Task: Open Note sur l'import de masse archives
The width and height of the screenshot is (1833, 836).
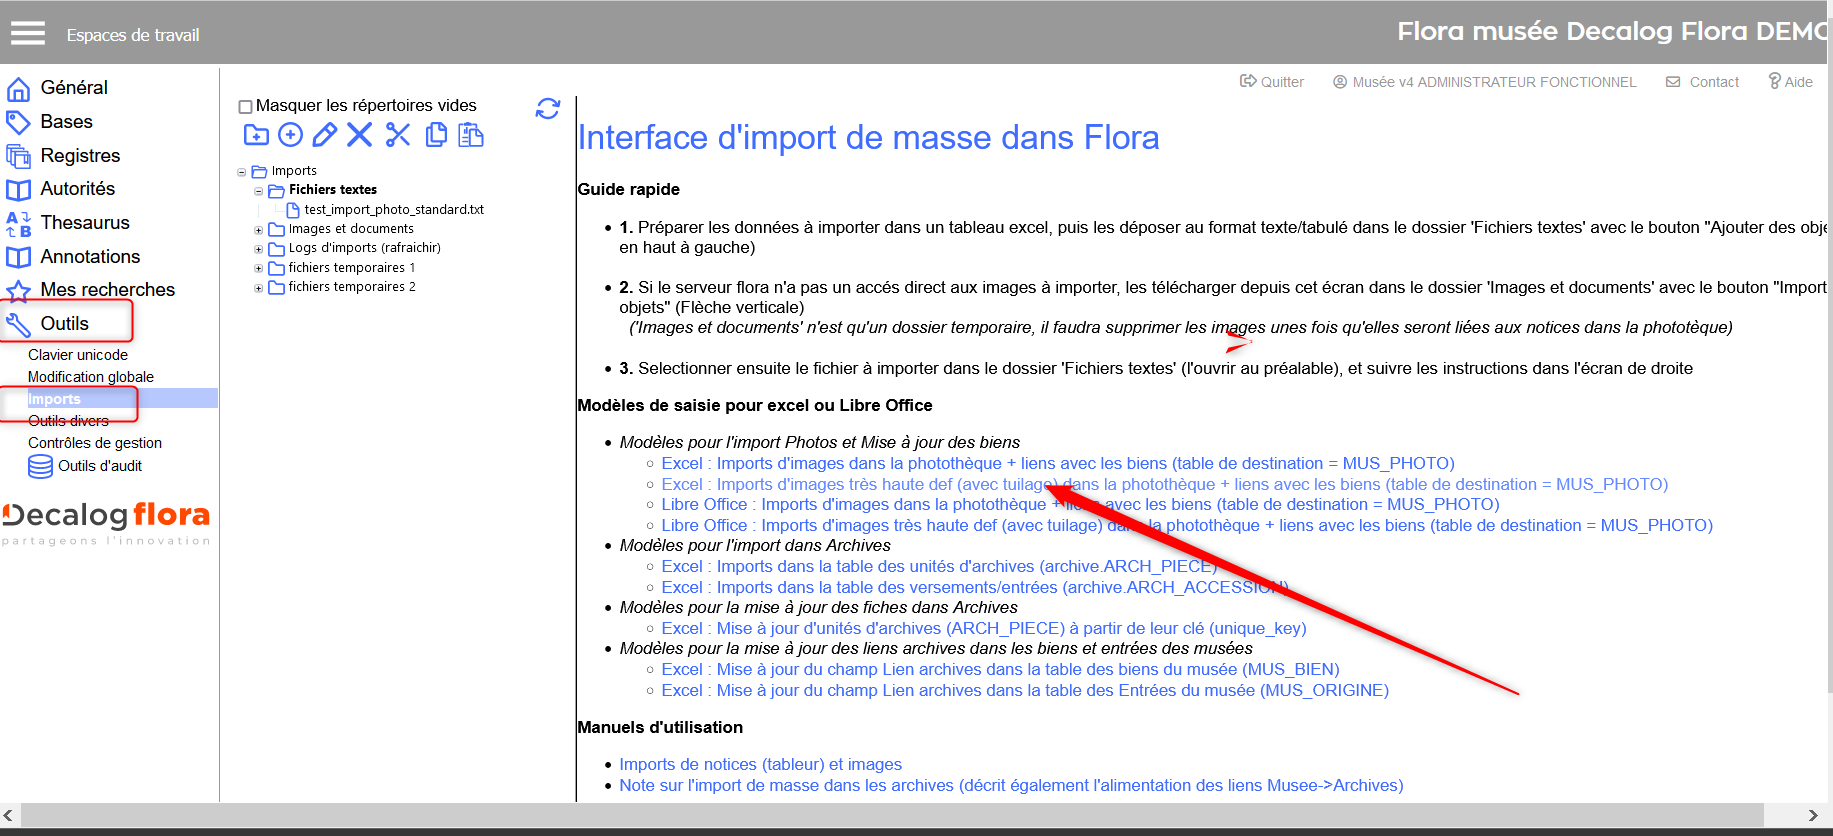Action: tap(1011, 786)
